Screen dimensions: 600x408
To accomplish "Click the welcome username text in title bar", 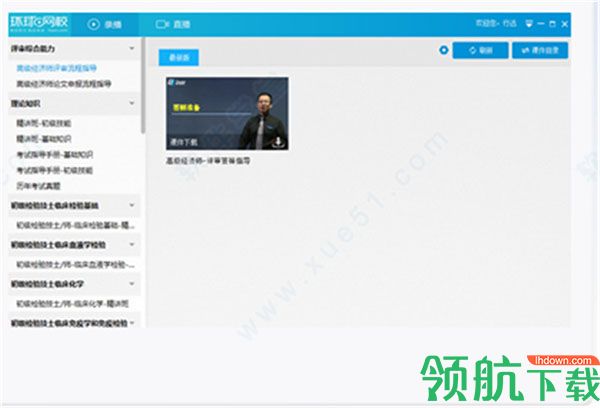I will pyautogui.click(x=496, y=24).
